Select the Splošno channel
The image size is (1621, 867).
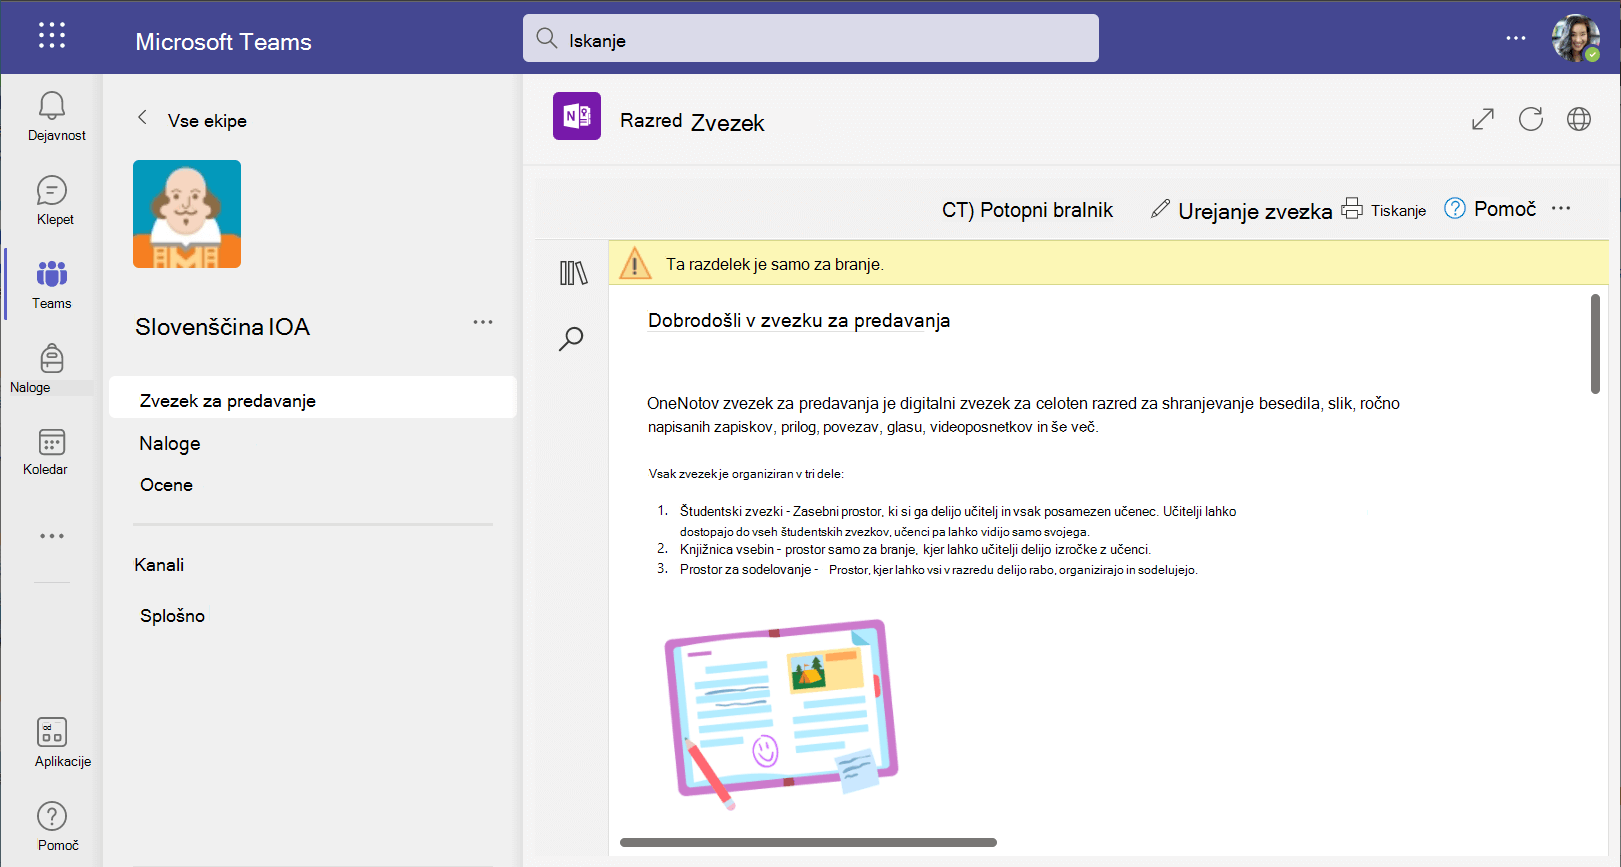(172, 616)
